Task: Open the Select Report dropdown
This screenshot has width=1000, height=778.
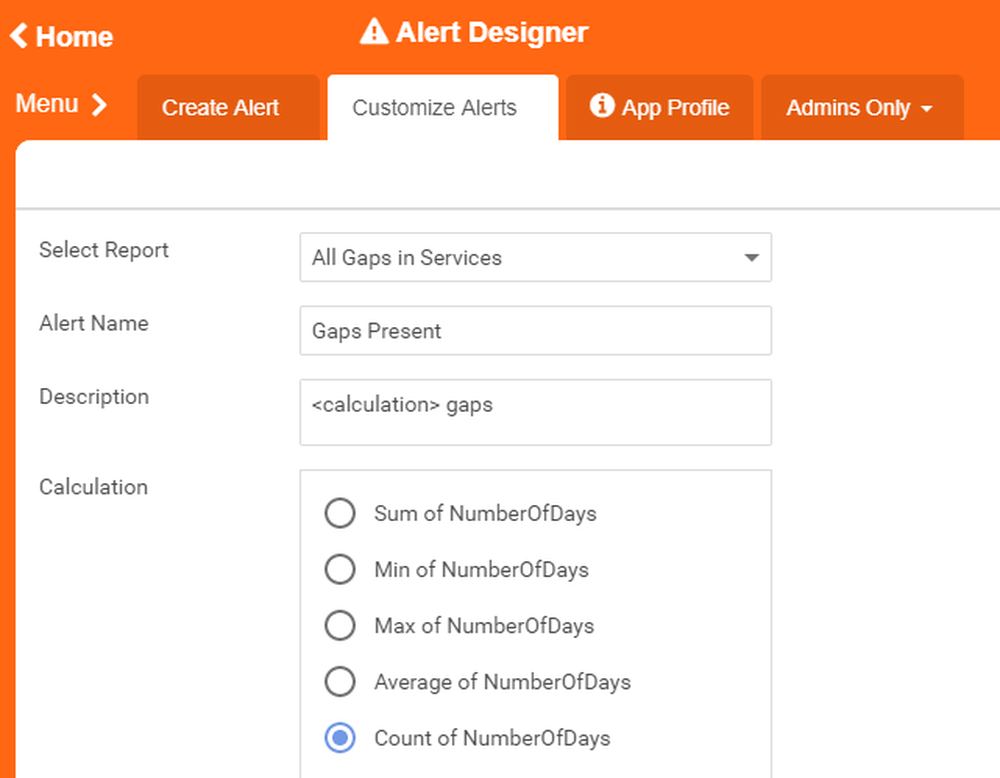Action: (x=536, y=258)
